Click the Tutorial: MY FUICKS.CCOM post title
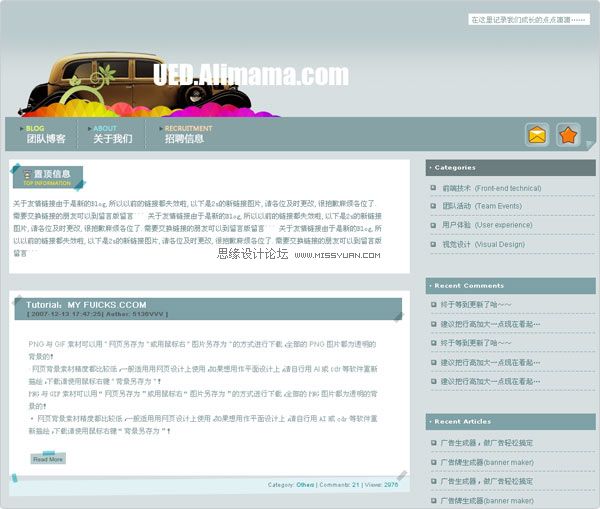The height and width of the screenshot is (509, 600). point(86,305)
